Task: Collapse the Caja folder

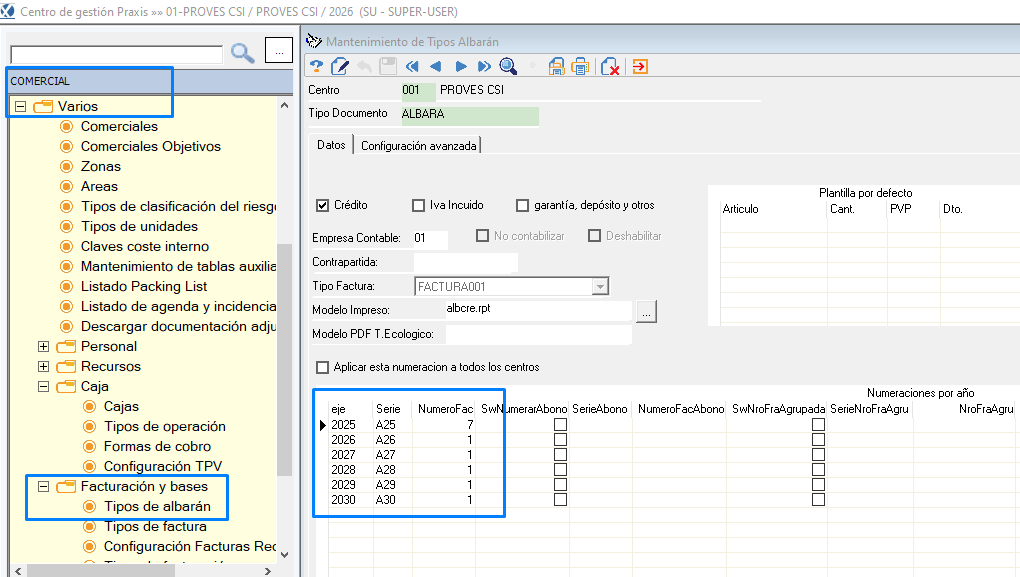Action: tap(44, 387)
